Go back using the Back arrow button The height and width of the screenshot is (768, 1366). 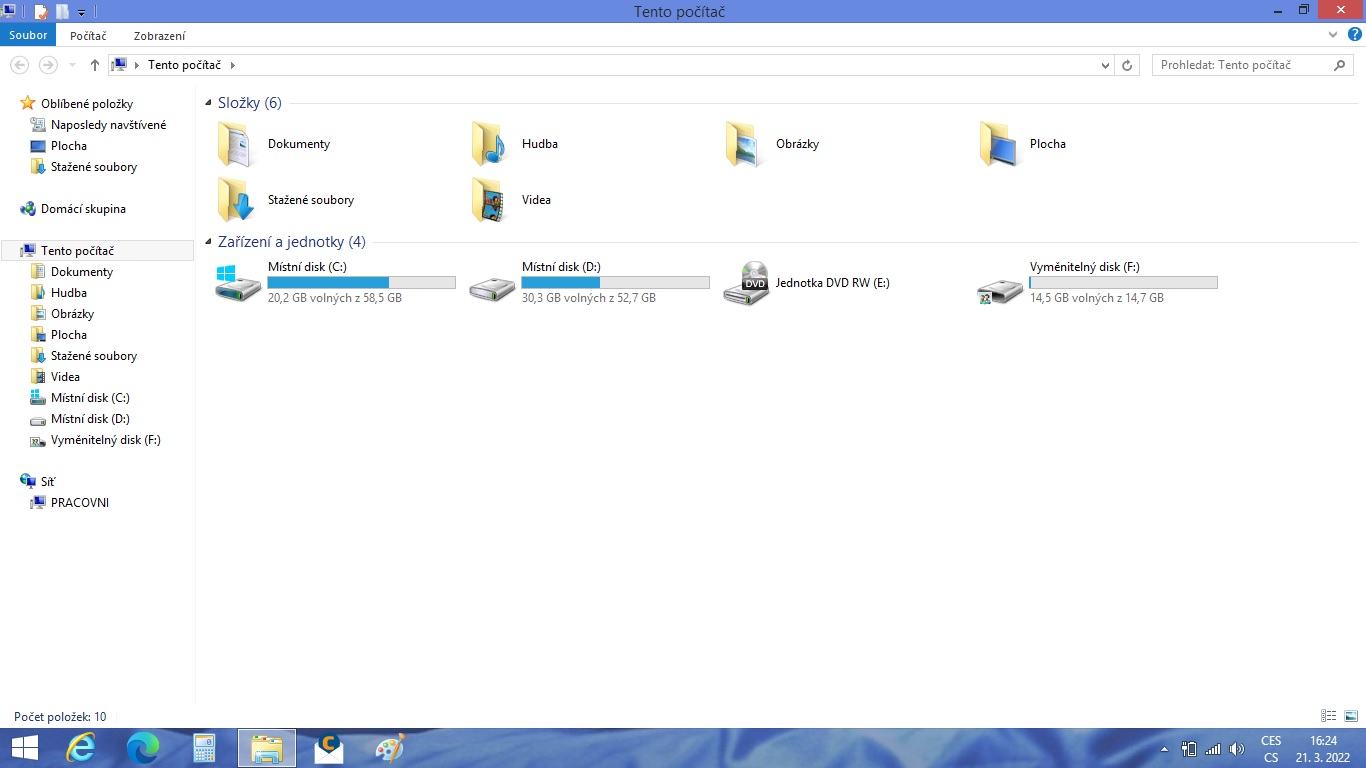[19, 65]
